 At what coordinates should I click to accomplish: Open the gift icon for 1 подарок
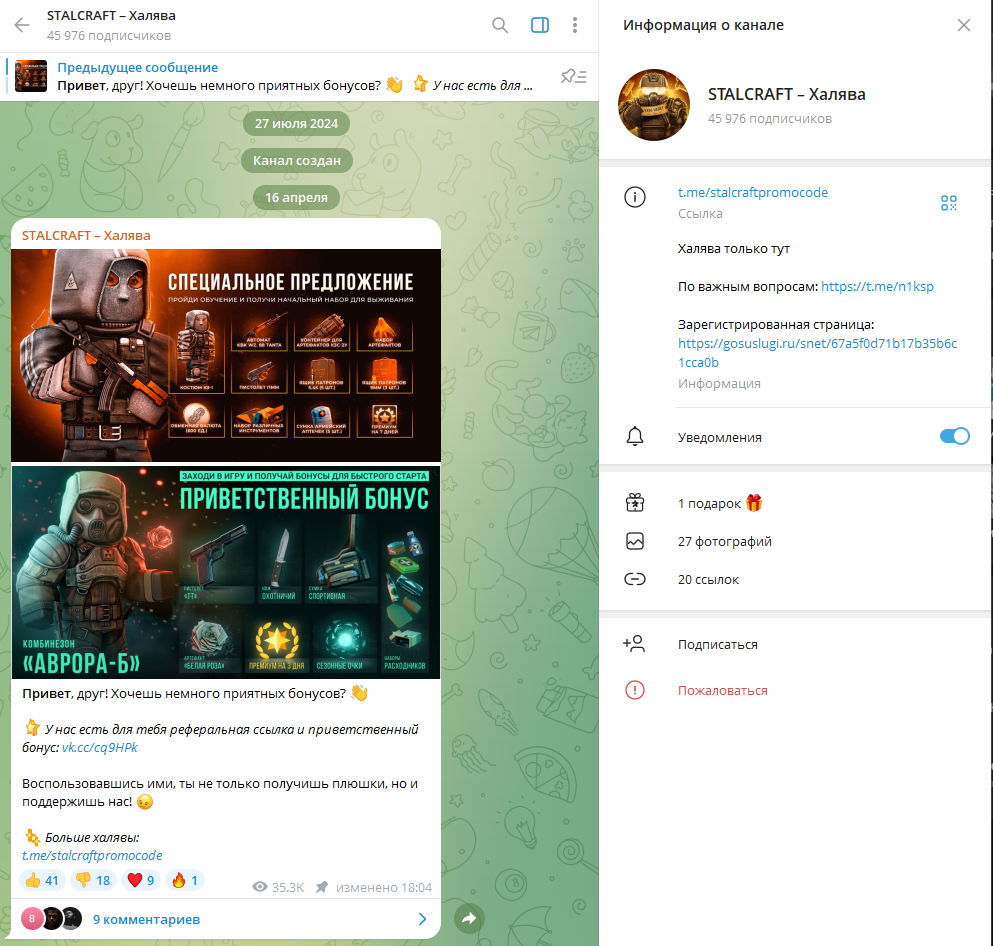pyautogui.click(x=635, y=503)
